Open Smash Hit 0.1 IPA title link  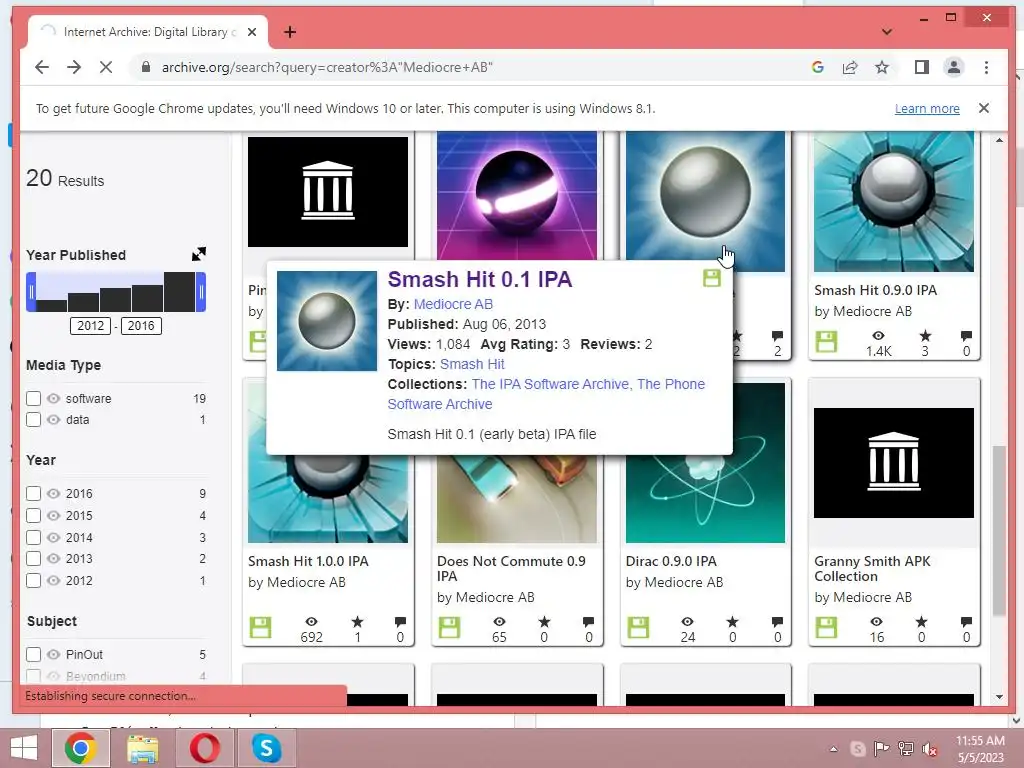(480, 280)
